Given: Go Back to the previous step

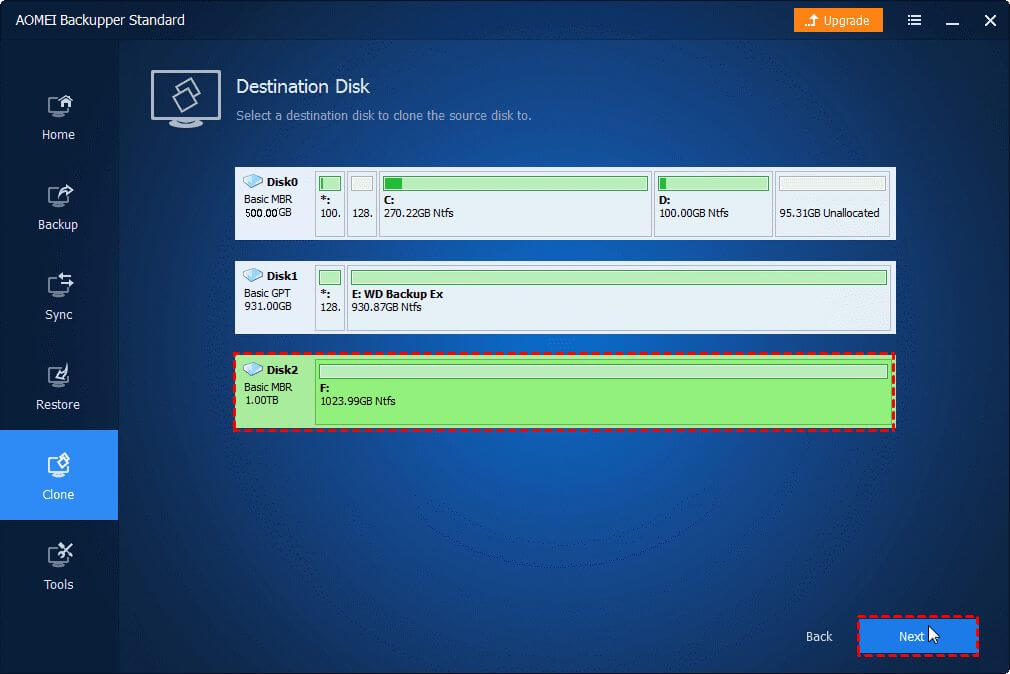Looking at the screenshot, I should [x=819, y=637].
